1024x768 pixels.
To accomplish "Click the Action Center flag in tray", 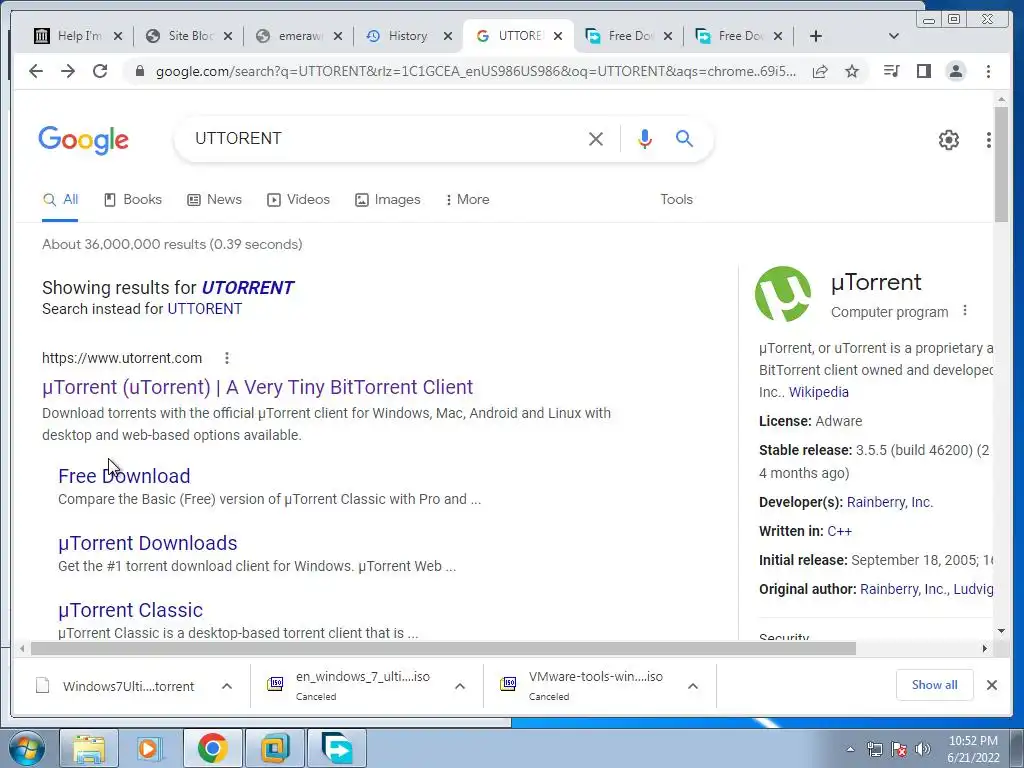I will (899, 749).
